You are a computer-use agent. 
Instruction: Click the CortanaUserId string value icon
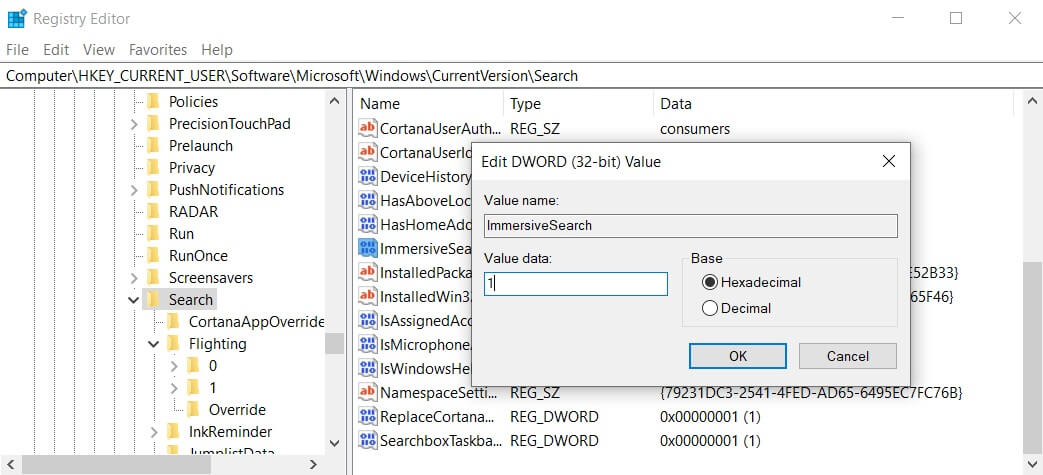click(367, 152)
